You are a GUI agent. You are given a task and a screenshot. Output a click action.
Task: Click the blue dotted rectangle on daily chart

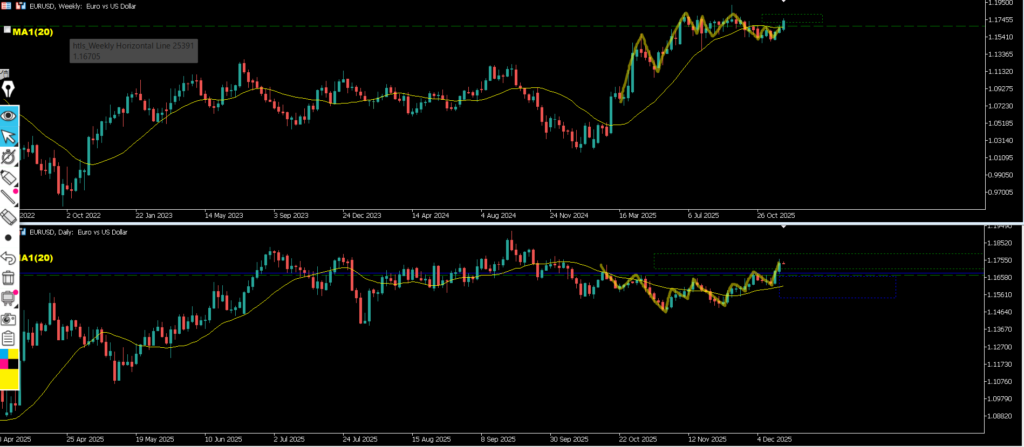(x=840, y=287)
